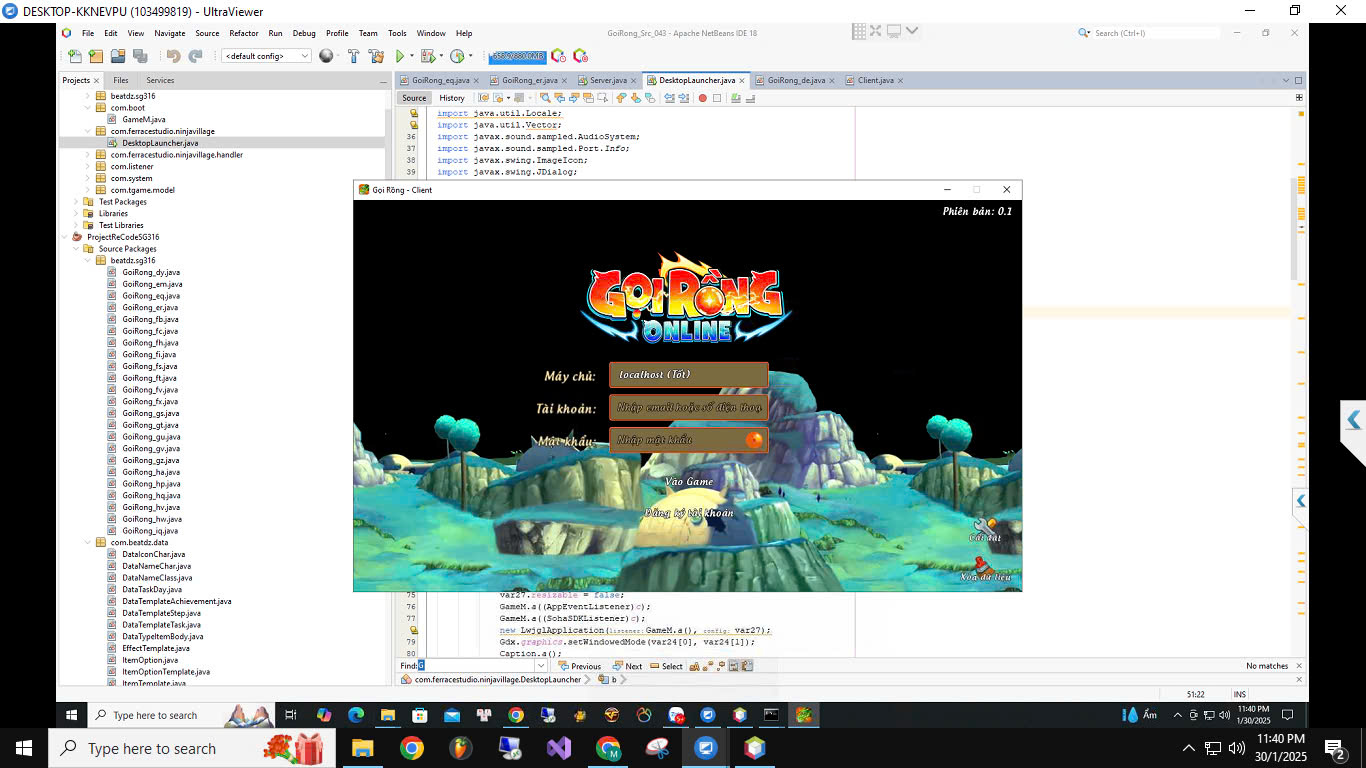Focus the Find text field
The height and width of the screenshot is (768, 1366).
point(477,666)
